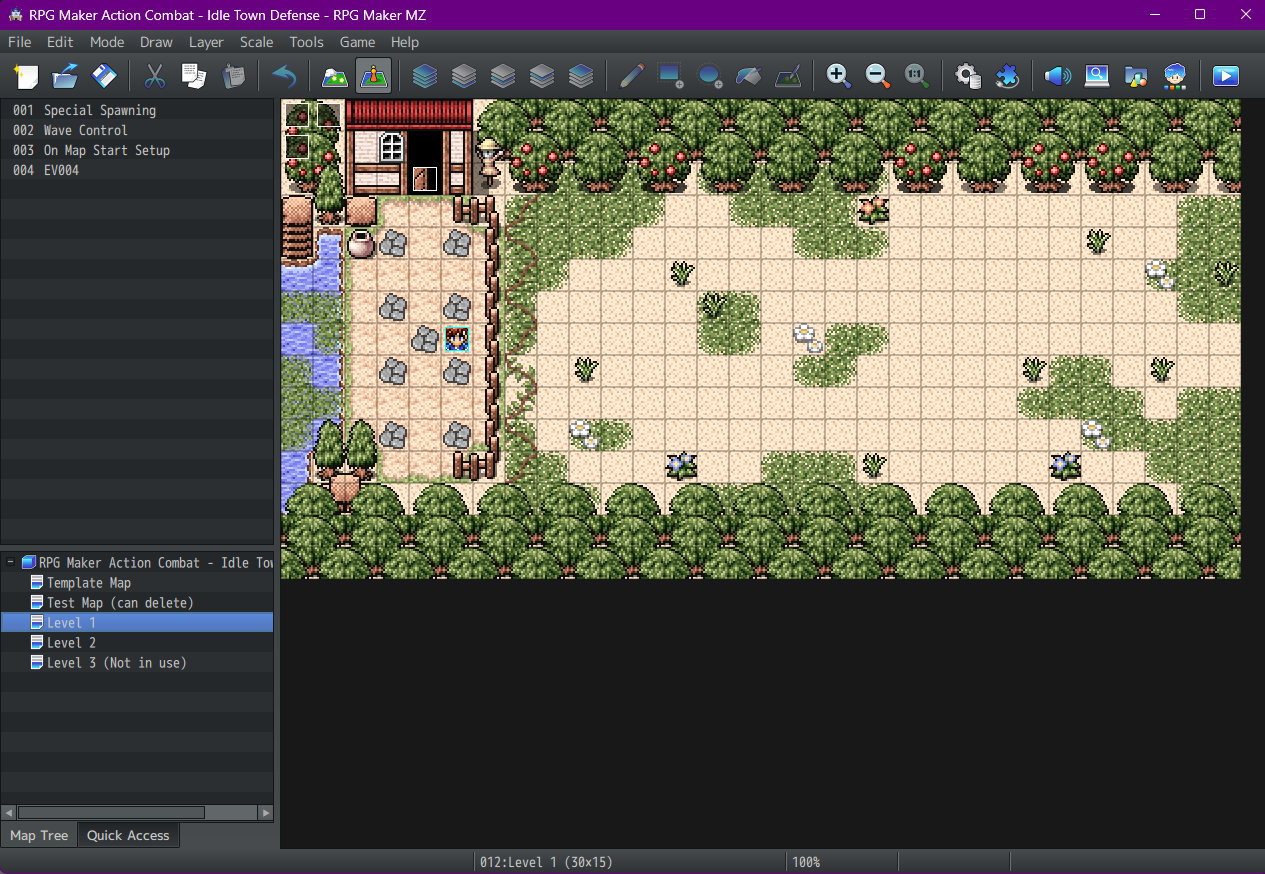Screen dimensions: 1265x874
Task: Open the Tools menu
Action: [x=307, y=42]
